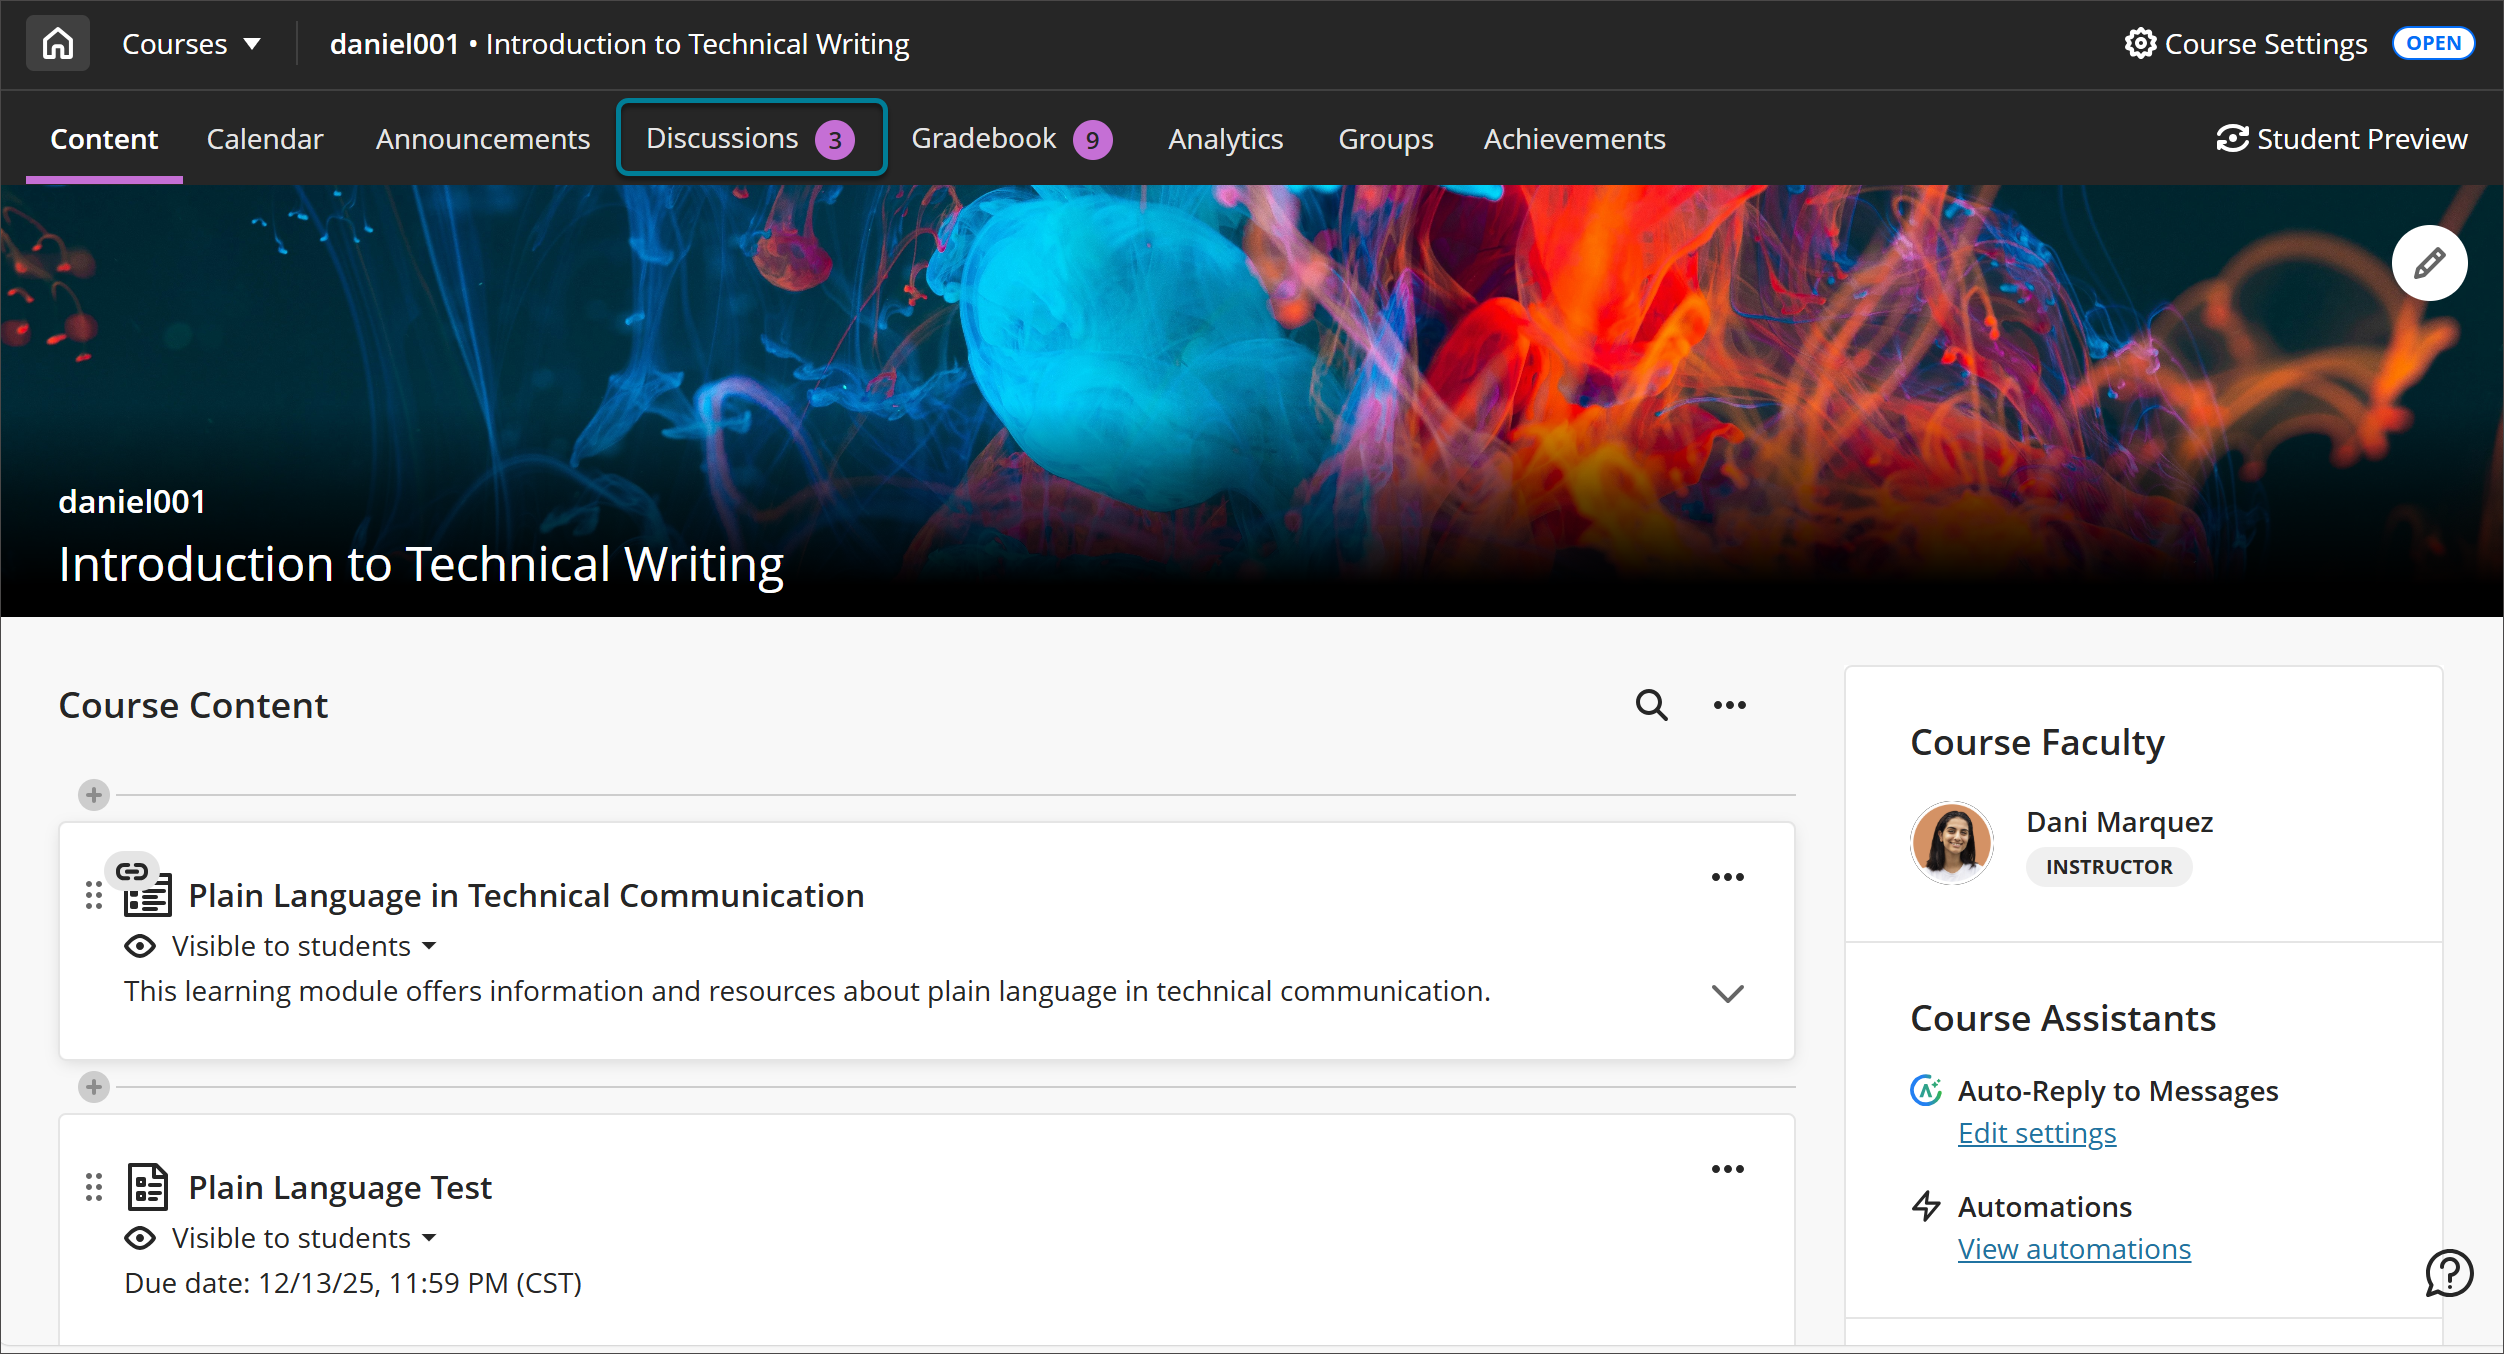Expand the Courses dropdown in top bar
This screenshot has width=2504, height=1354.
tap(192, 43)
